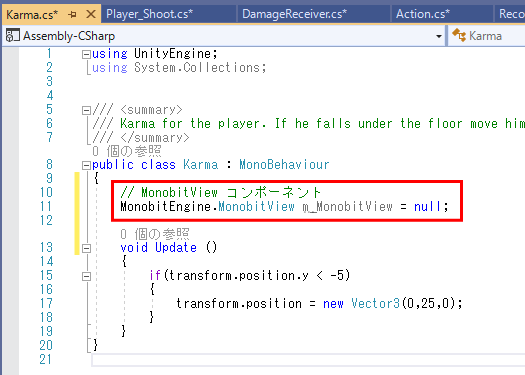Click the Update method name
The width and height of the screenshot is (525, 375).
pos(176,248)
